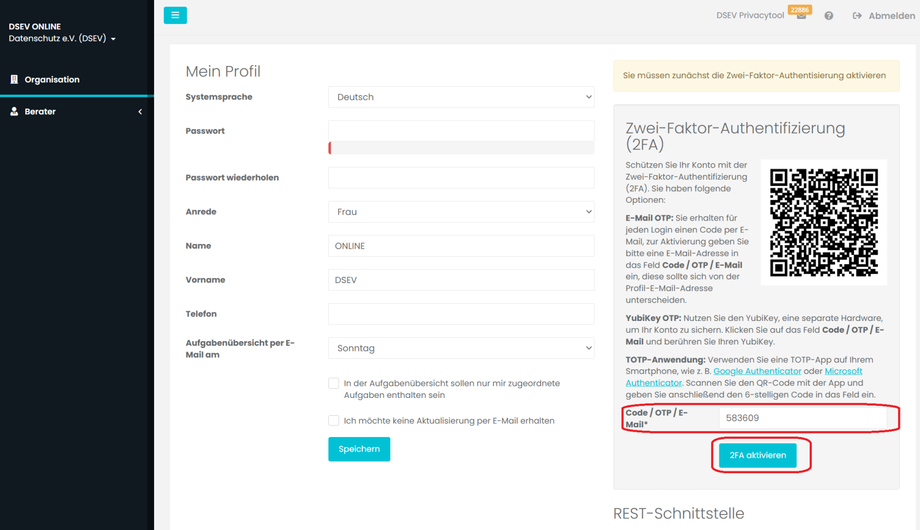Image resolution: width=920 pixels, height=530 pixels.
Task: Open the mail notifications envelope icon
Action: click(801, 16)
